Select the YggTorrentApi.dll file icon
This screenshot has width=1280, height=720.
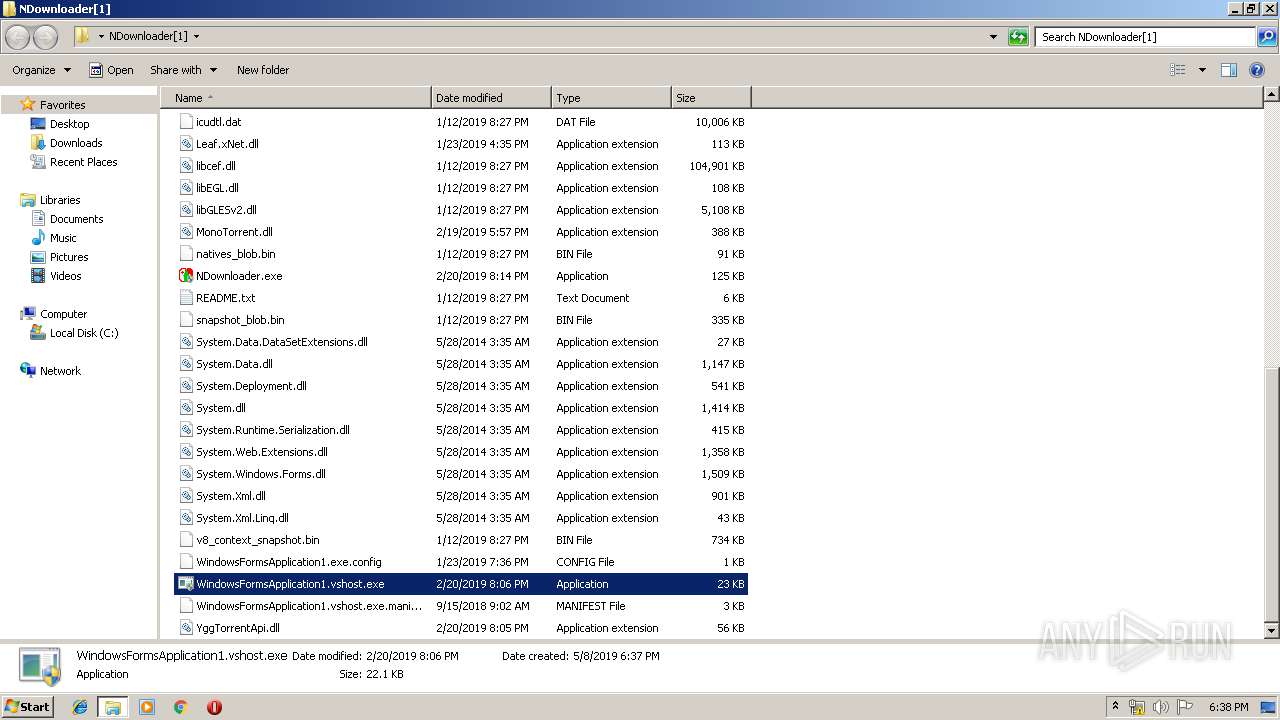click(186, 628)
